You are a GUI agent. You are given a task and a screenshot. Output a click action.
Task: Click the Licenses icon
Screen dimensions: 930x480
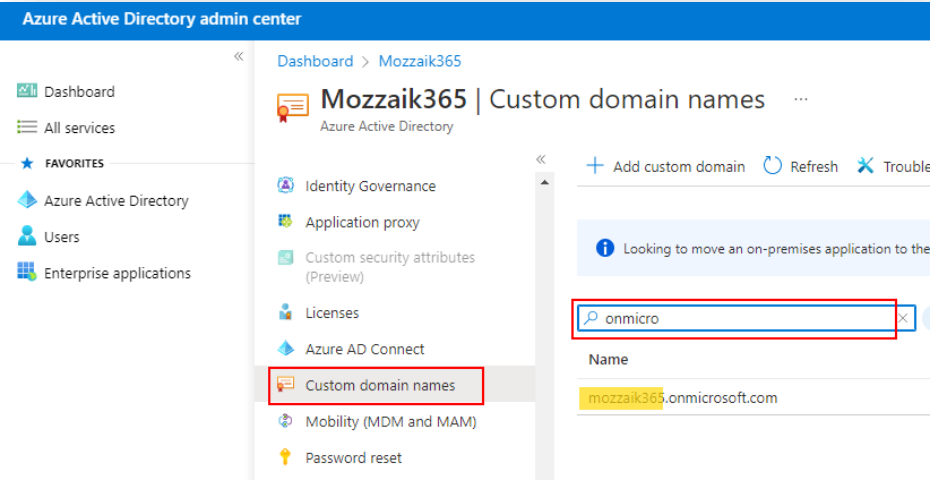(x=286, y=312)
